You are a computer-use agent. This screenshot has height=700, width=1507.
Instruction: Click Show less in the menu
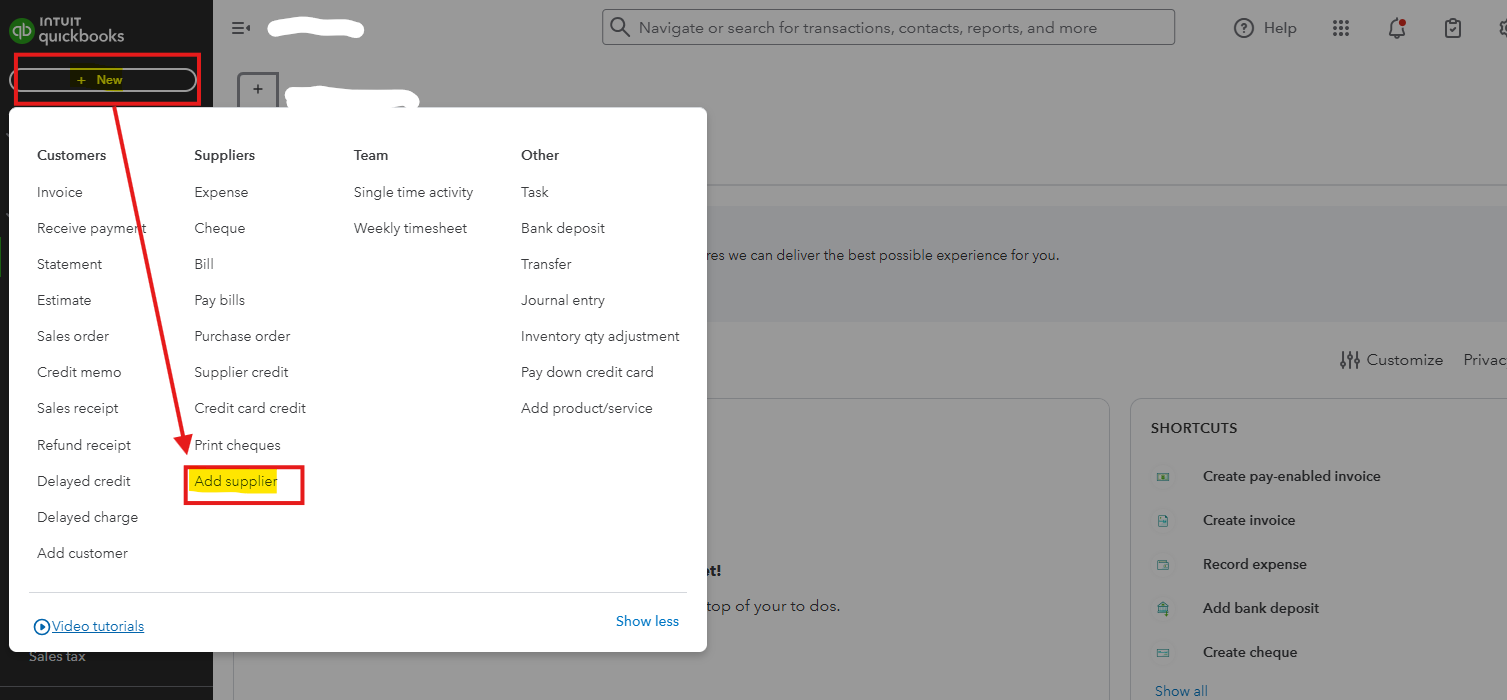pyautogui.click(x=647, y=621)
